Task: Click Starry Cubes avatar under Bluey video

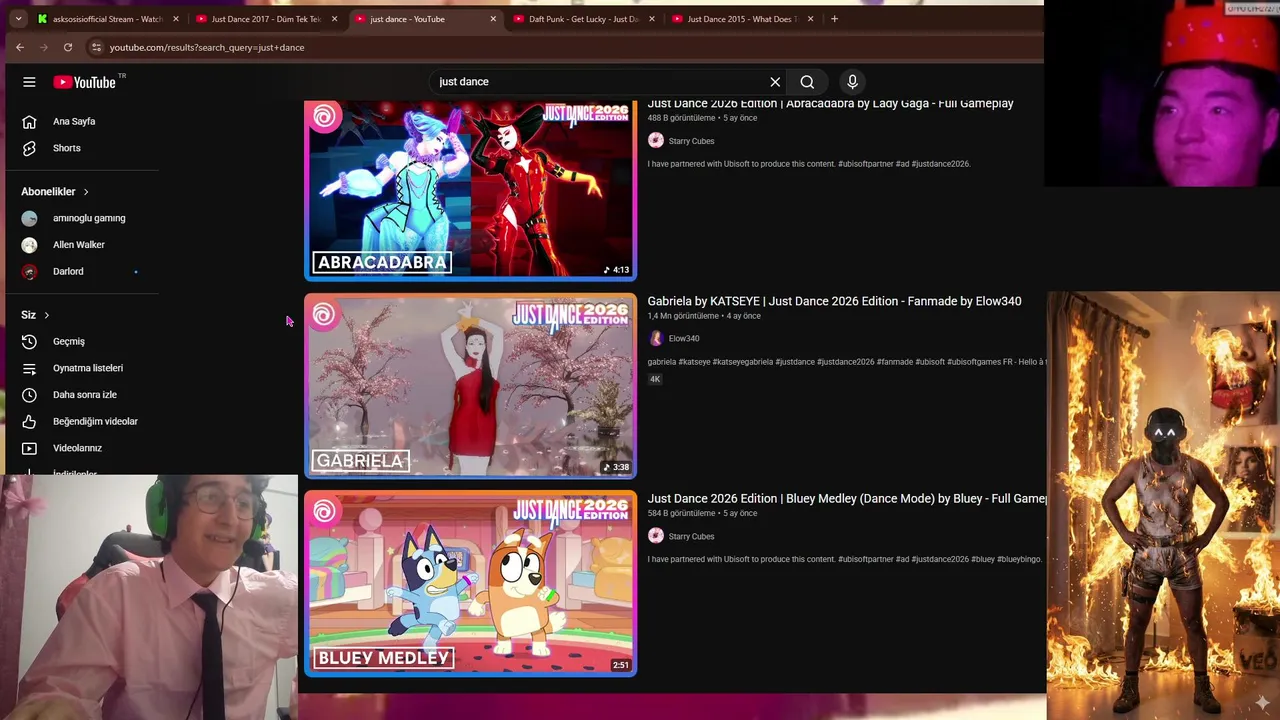Action: (656, 536)
